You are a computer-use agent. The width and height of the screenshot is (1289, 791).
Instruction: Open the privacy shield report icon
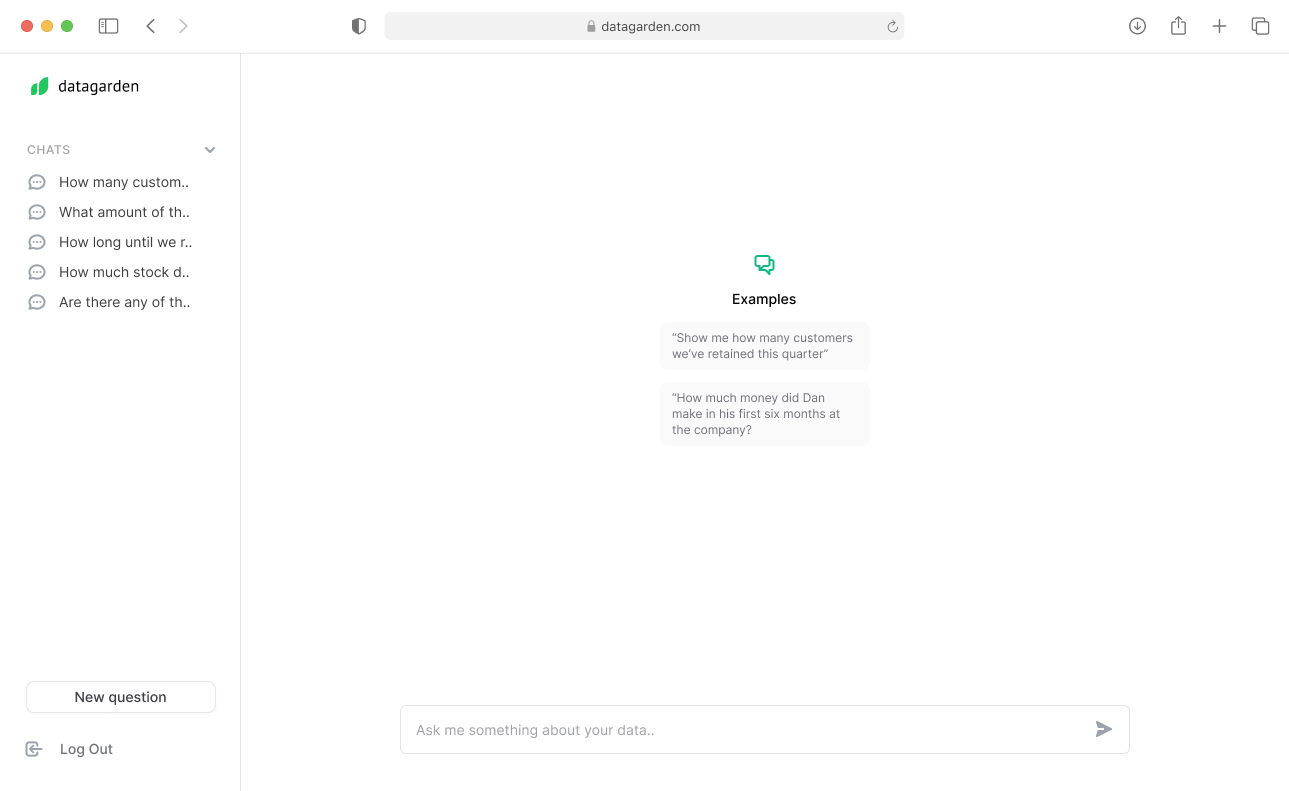pyautogui.click(x=359, y=27)
